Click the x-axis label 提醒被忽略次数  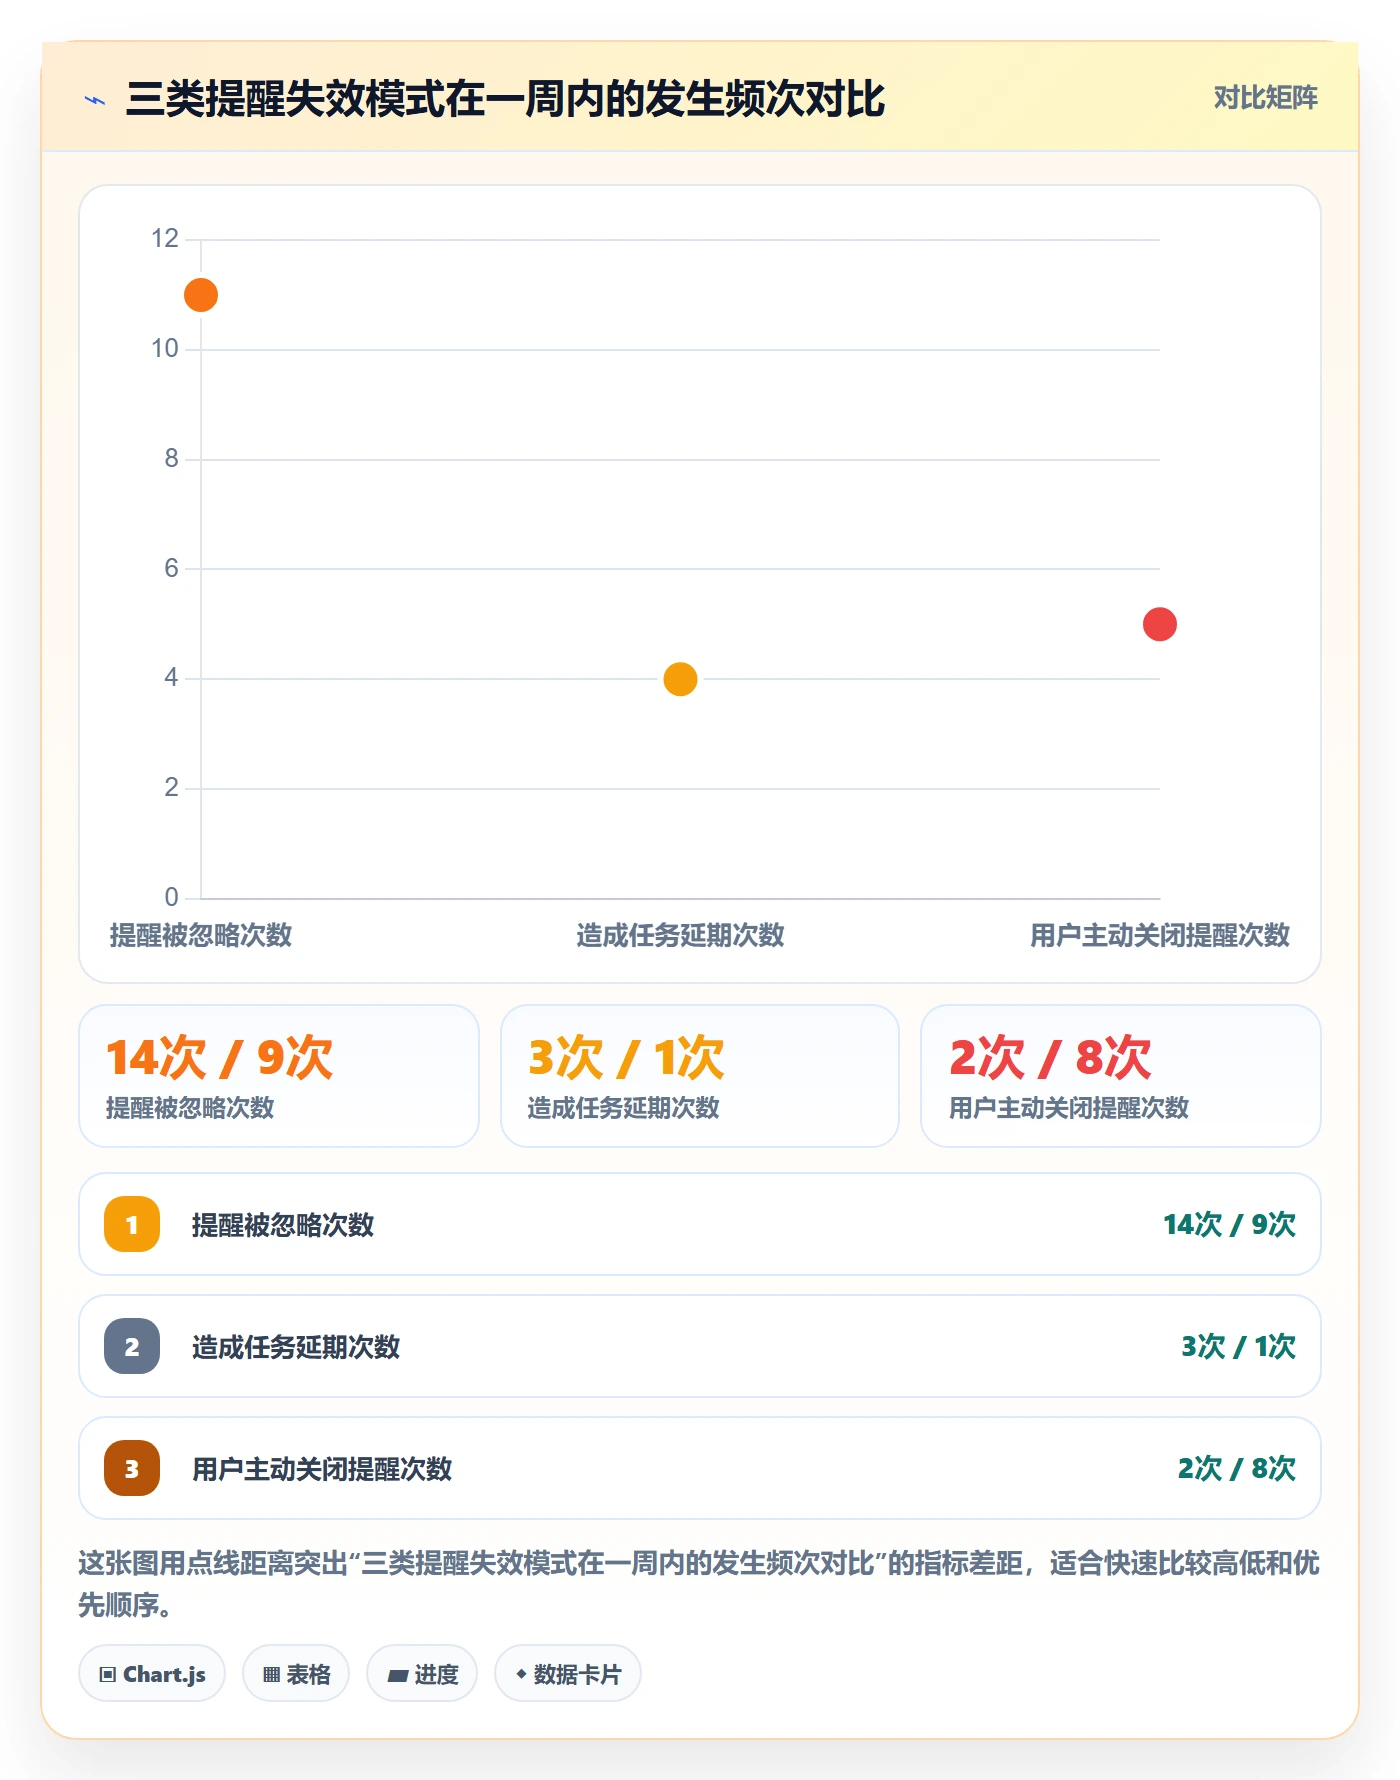201,935
